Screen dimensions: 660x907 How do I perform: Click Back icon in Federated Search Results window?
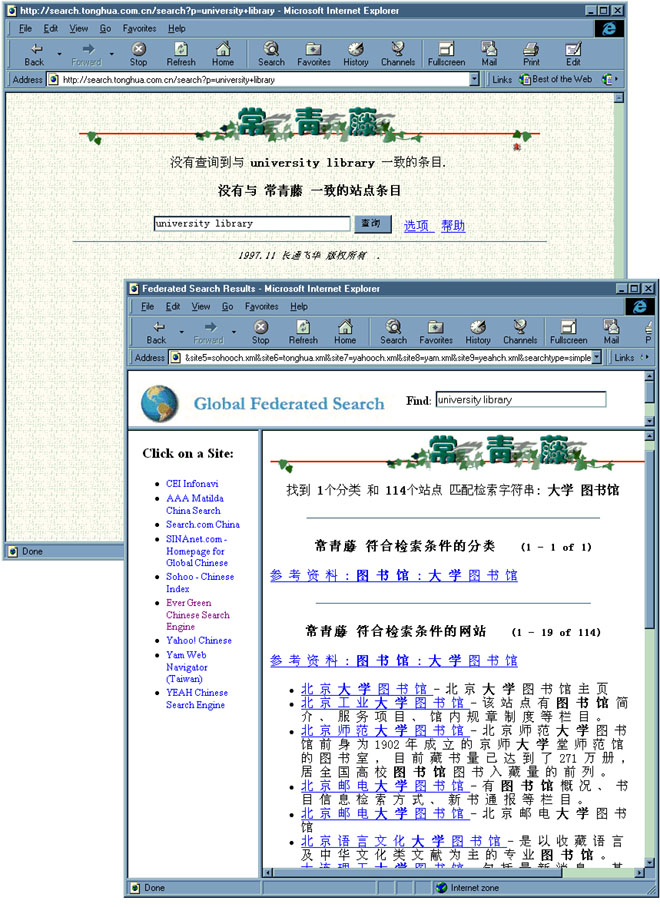(x=156, y=332)
